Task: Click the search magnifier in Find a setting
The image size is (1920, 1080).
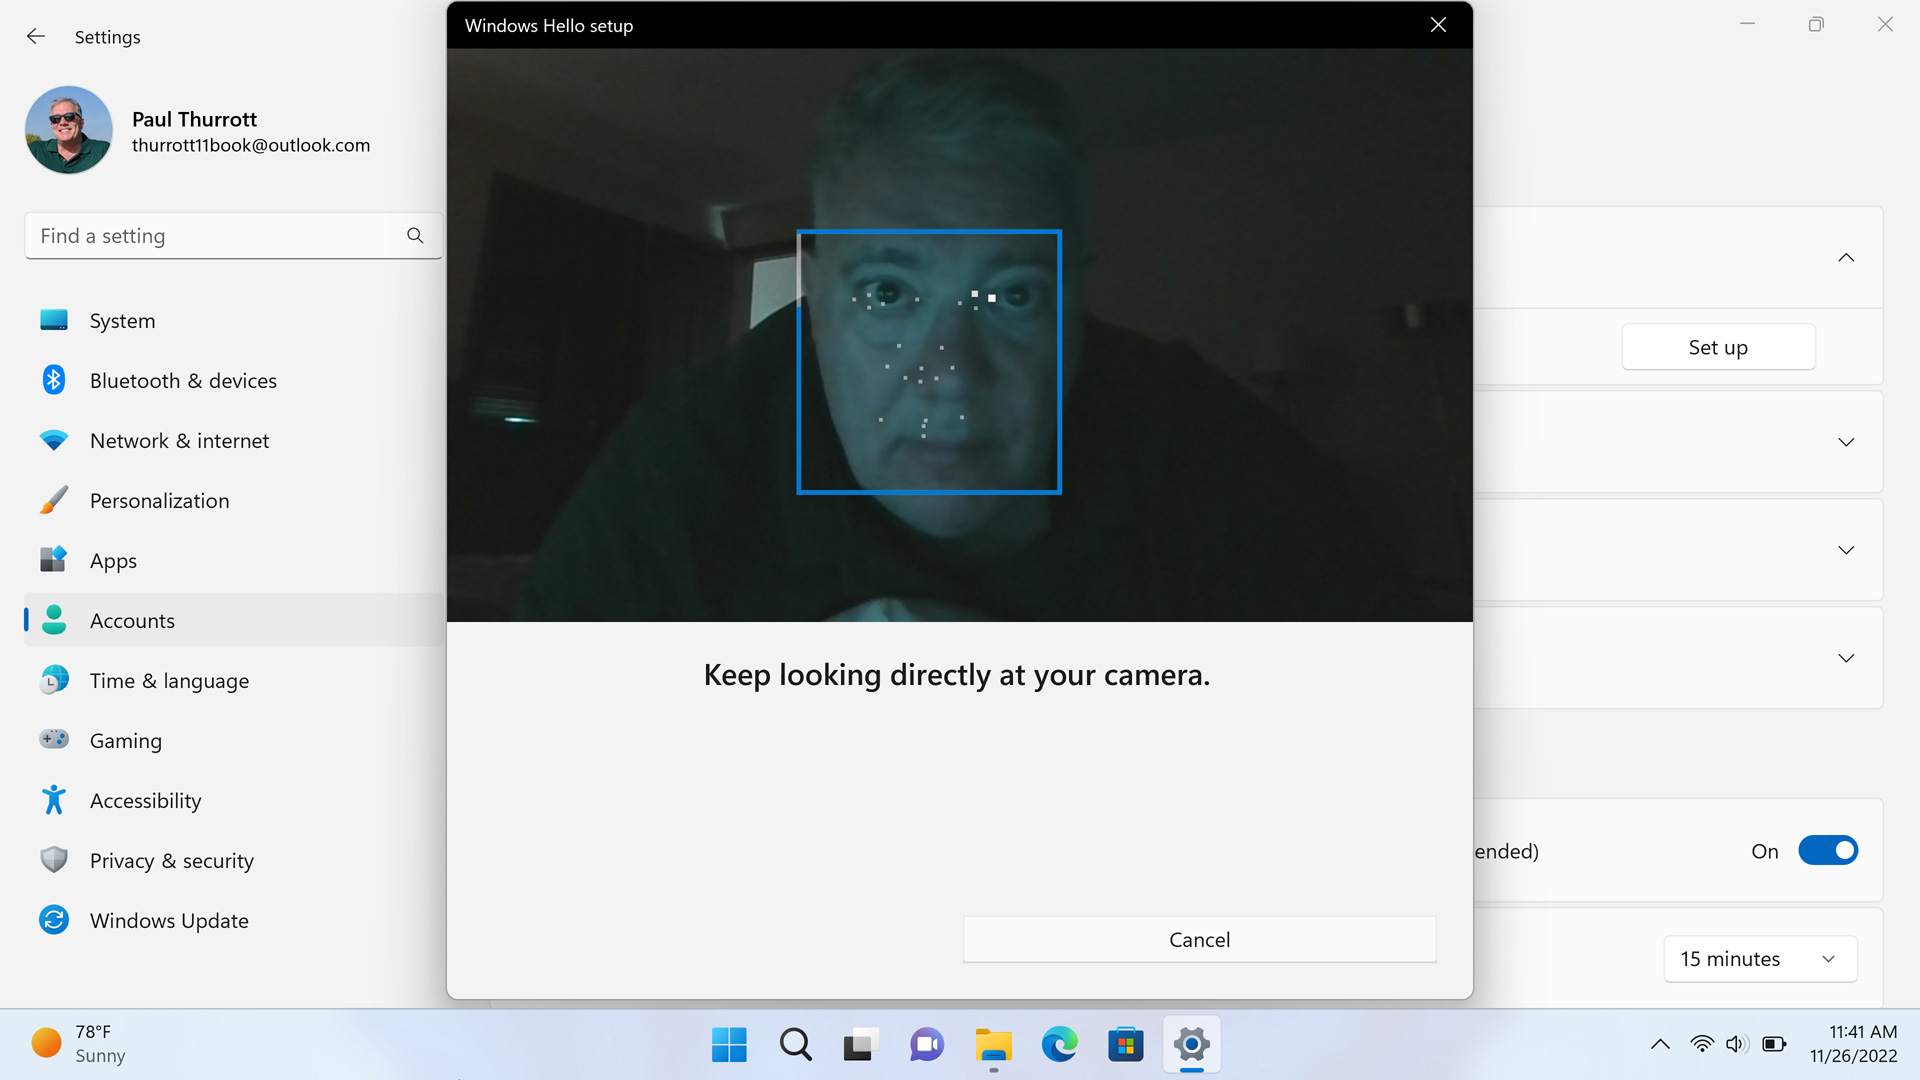Action: point(415,236)
